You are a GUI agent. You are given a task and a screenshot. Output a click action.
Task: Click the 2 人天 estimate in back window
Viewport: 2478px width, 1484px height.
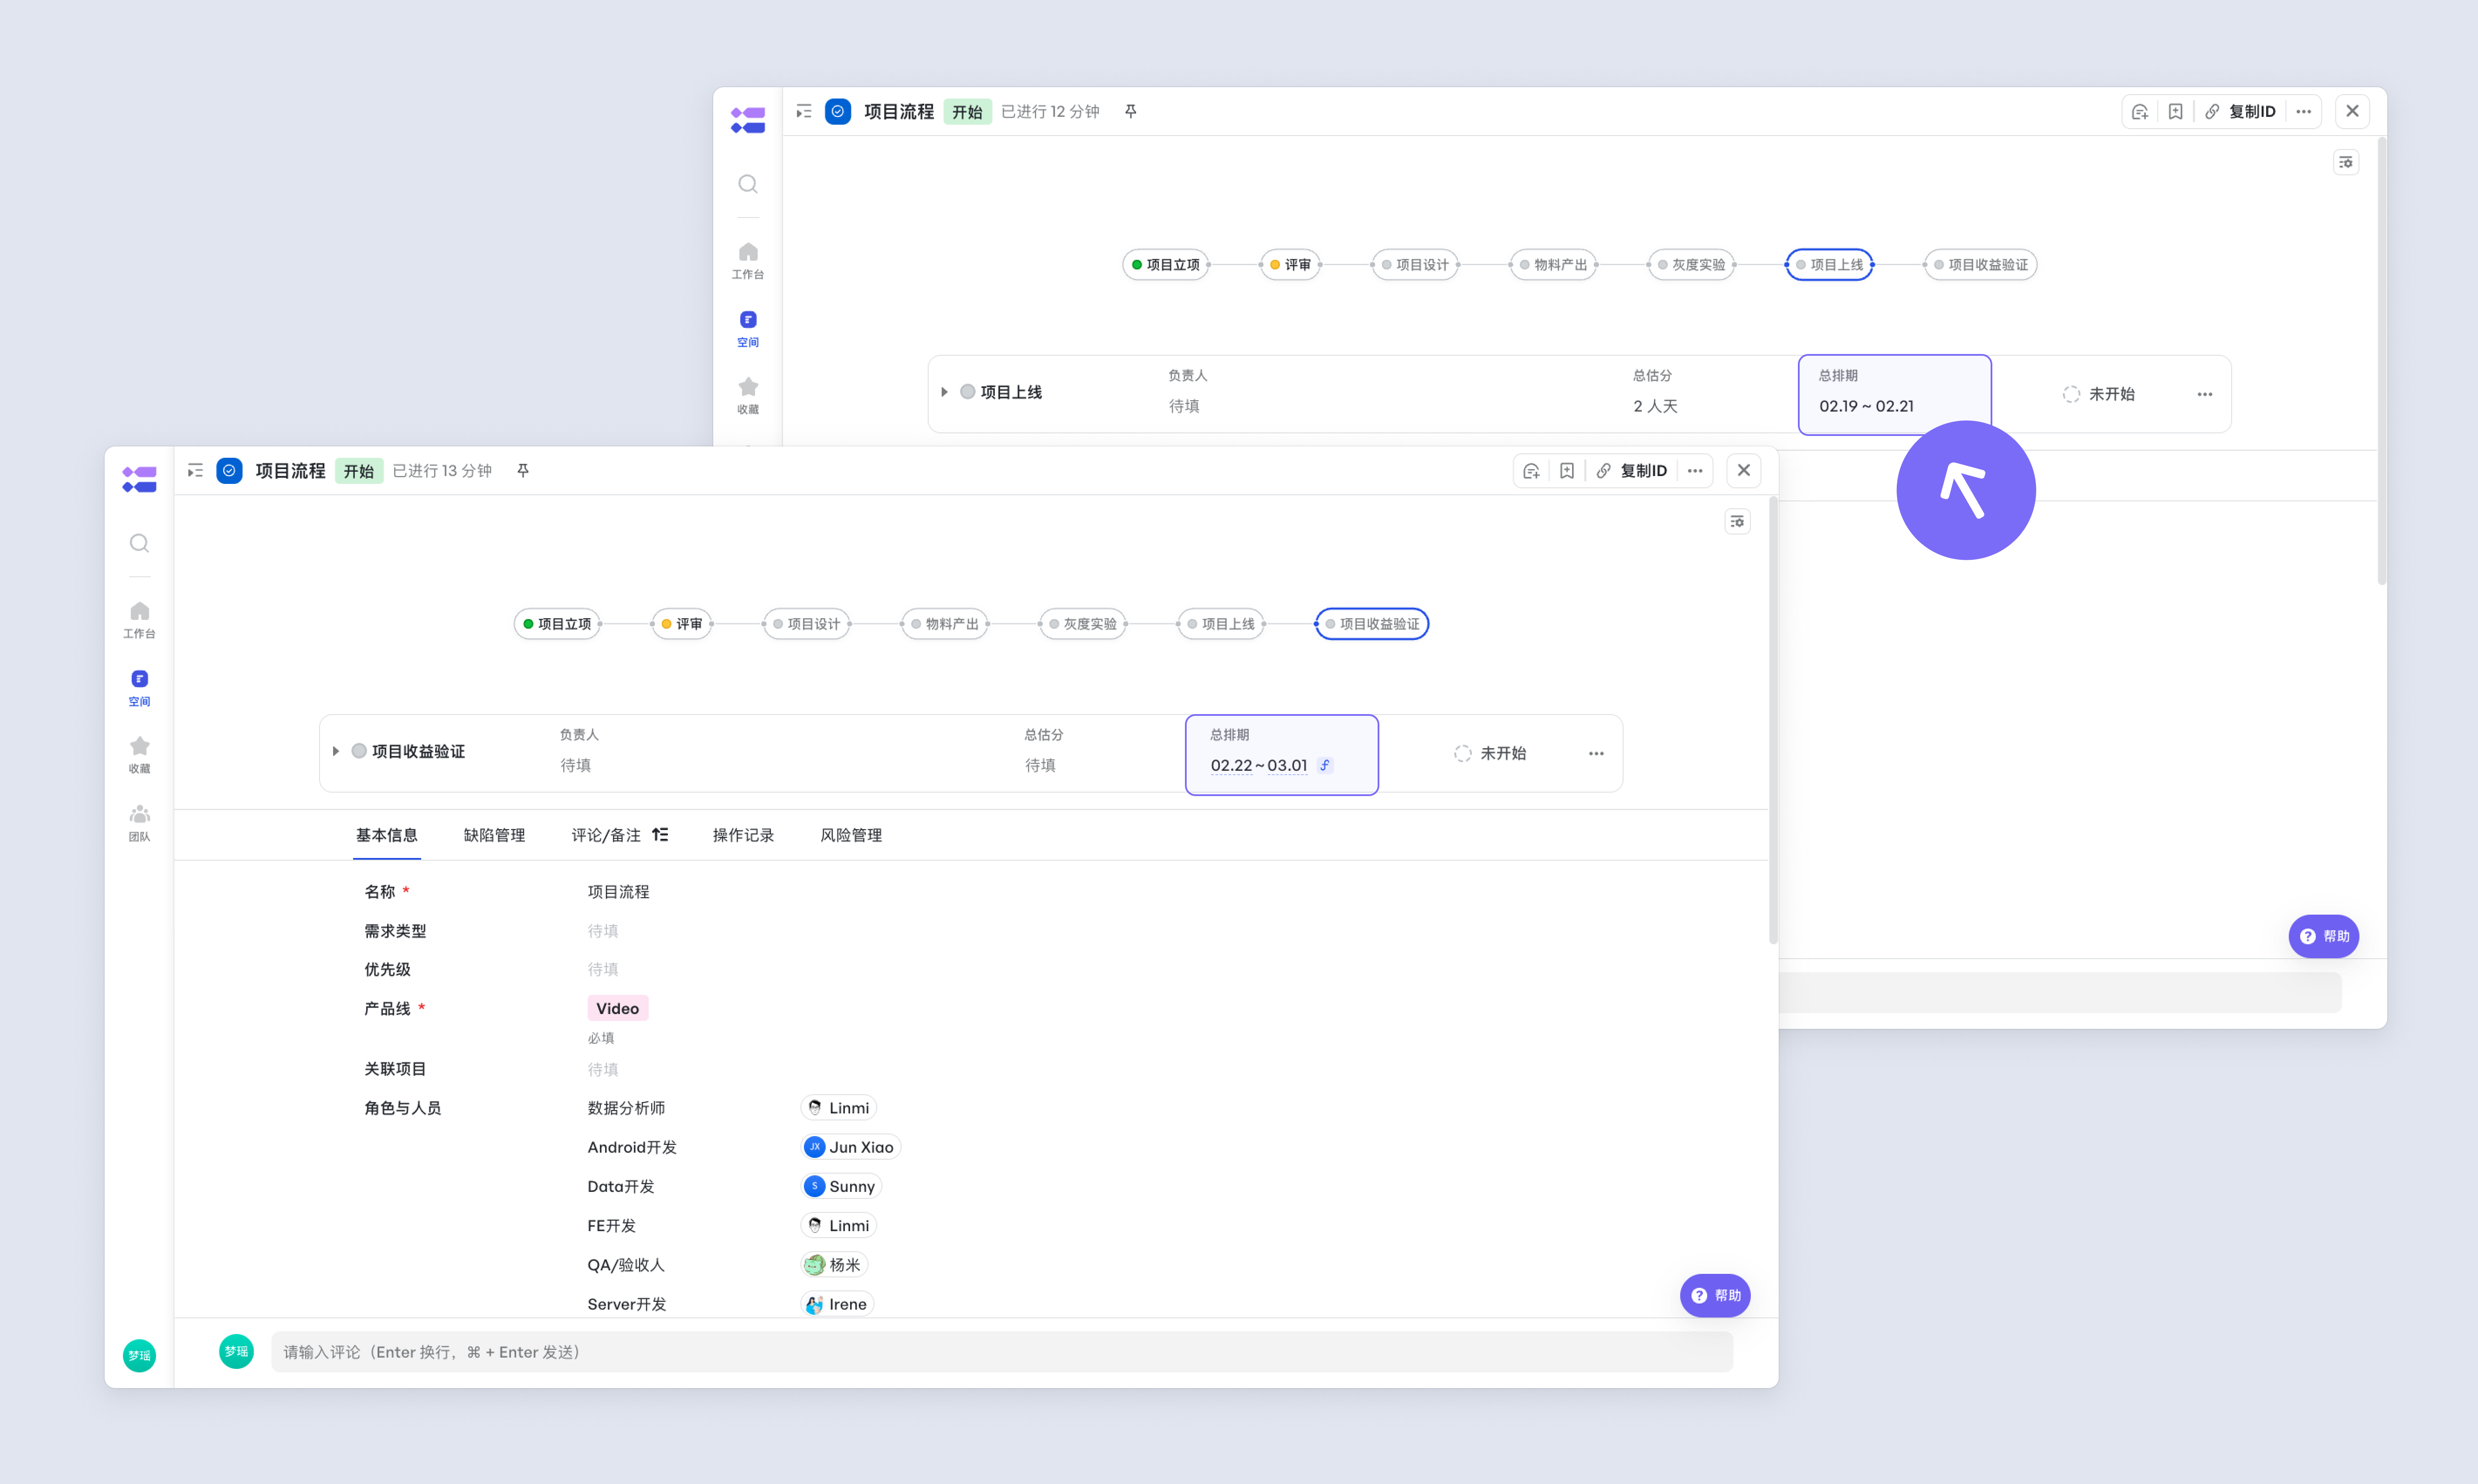[x=1655, y=406]
